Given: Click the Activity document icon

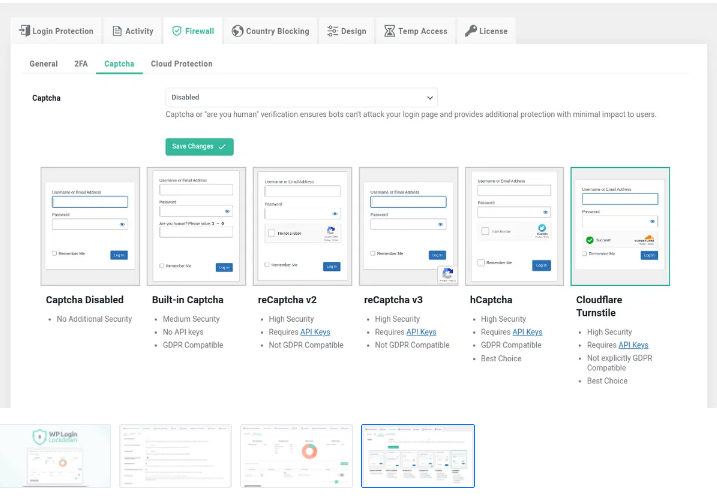Looking at the screenshot, I should tap(117, 31).
